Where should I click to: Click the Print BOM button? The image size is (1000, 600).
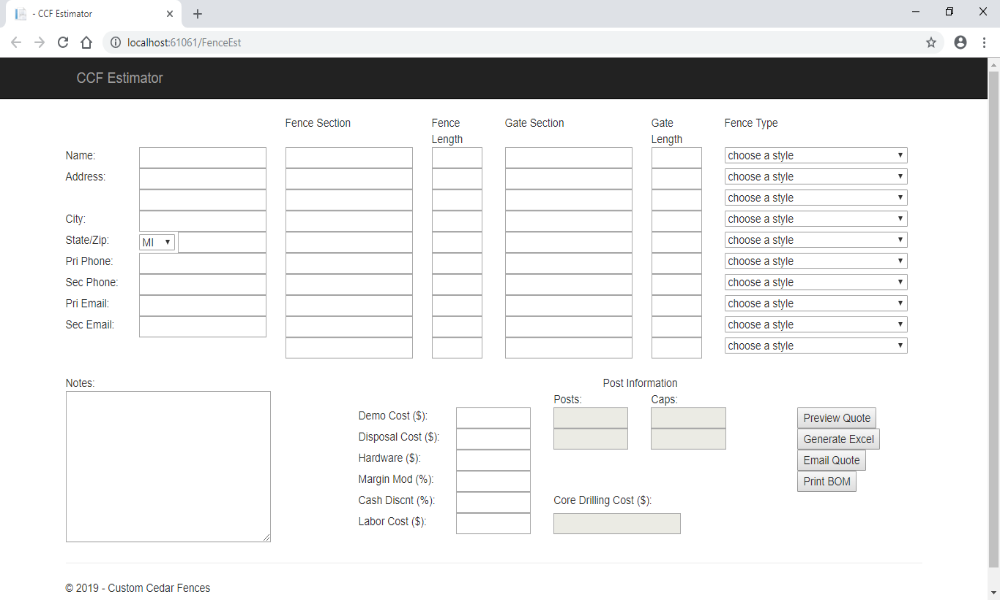827,481
